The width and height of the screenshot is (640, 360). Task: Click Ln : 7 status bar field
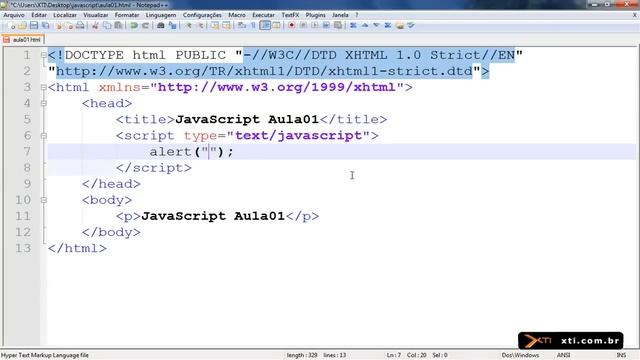[x=394, y=355]
